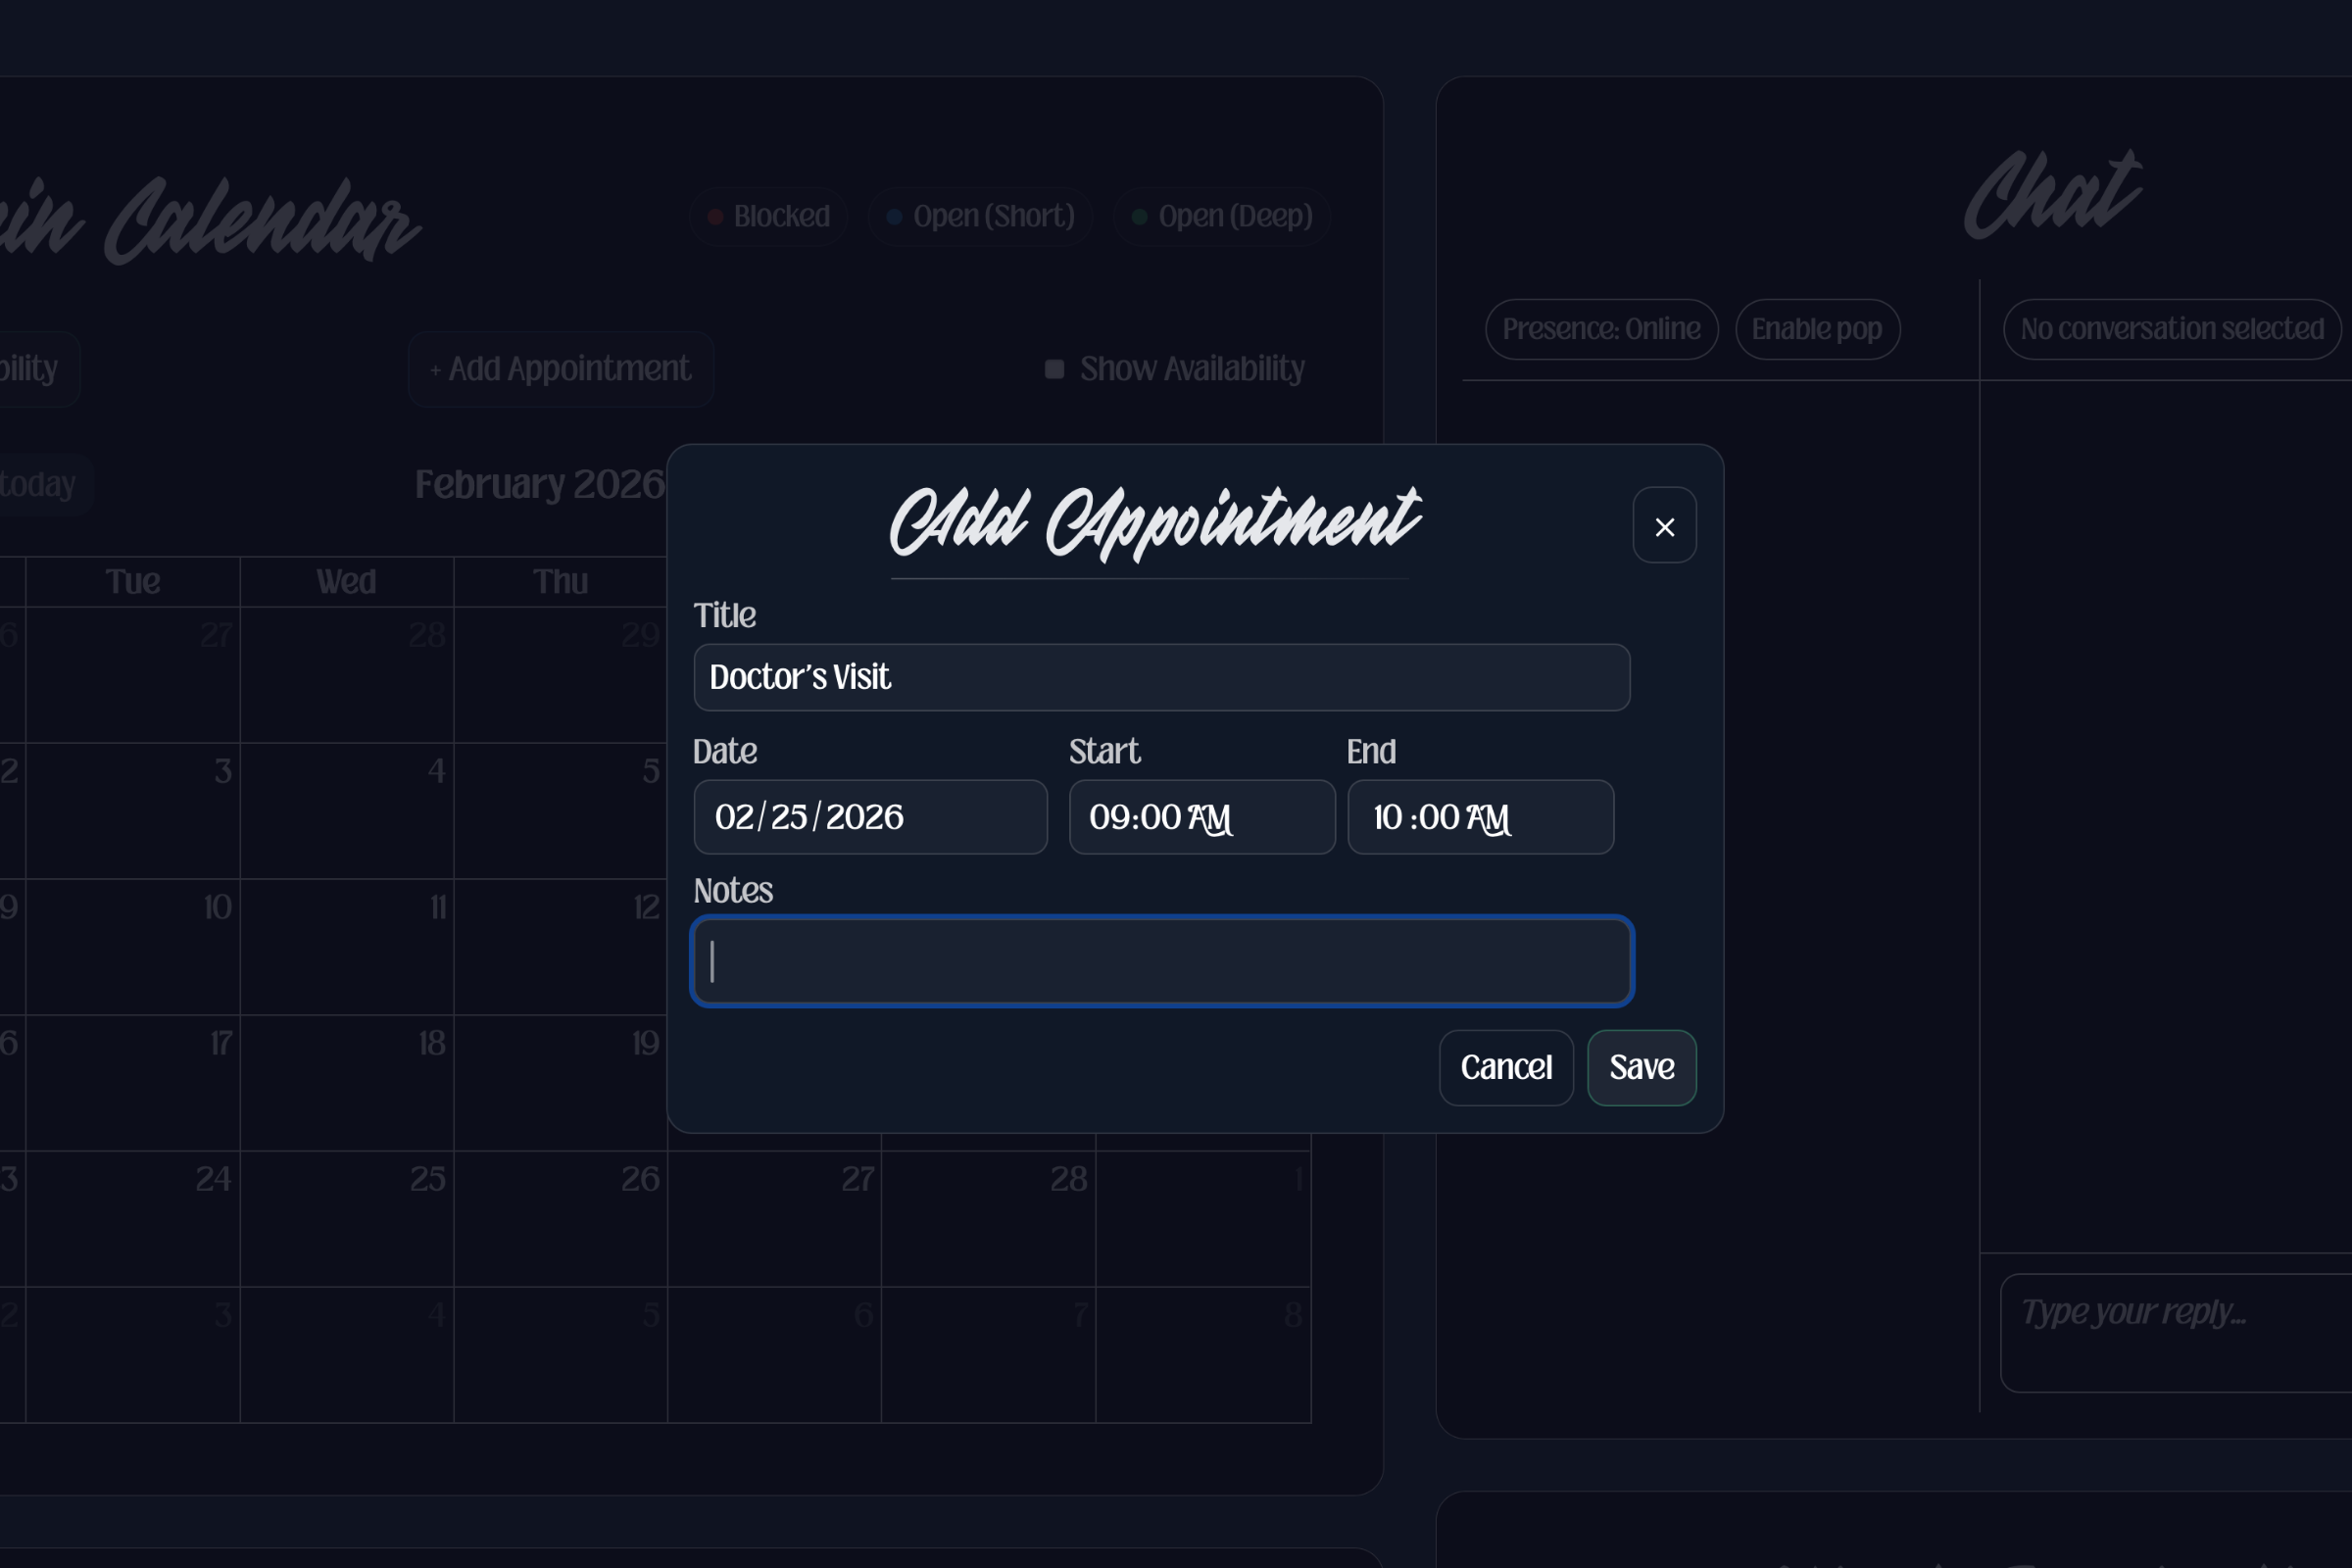Click the Open (Short) legend chip
Image resolution: width=2352 pixels, height=1568 pixels.
(x=980, y=216)
